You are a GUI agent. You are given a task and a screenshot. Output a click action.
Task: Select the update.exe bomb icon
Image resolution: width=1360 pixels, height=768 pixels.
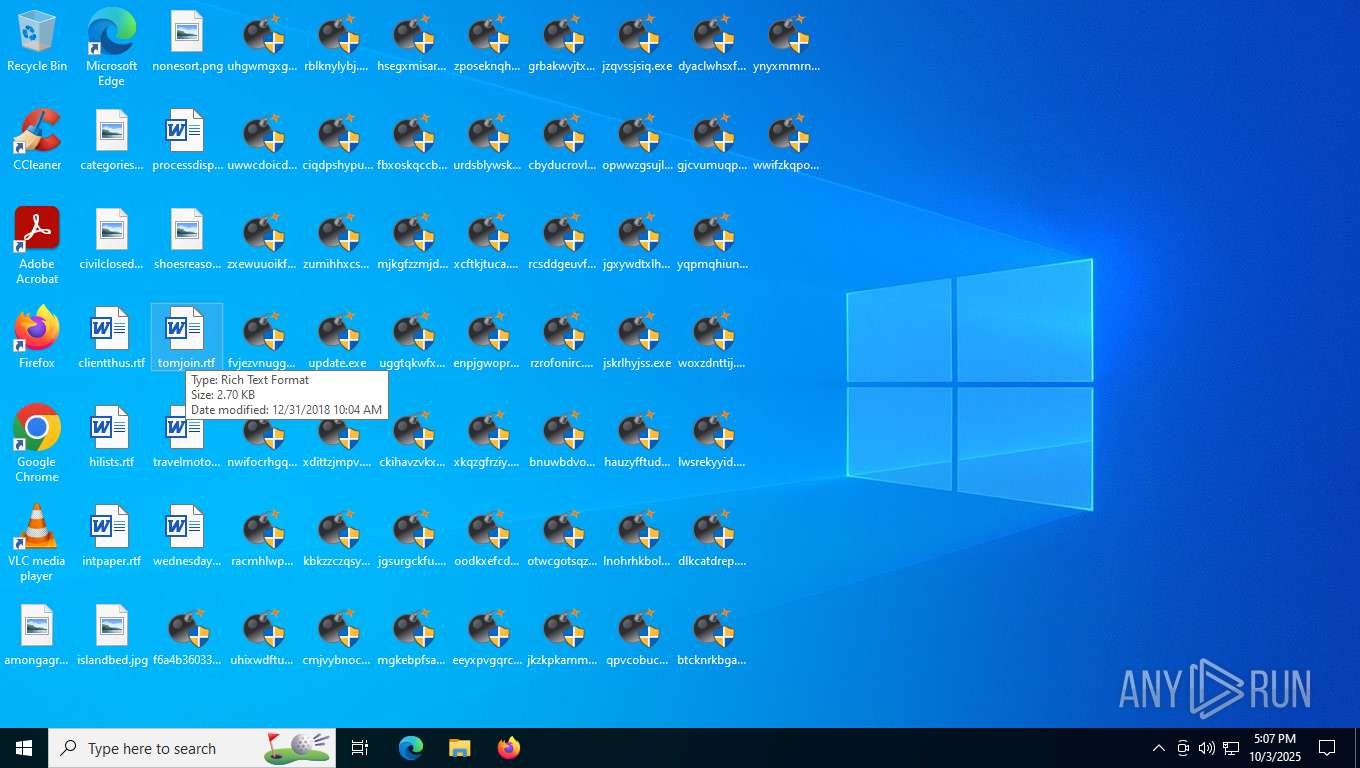(x=337, y=339)
